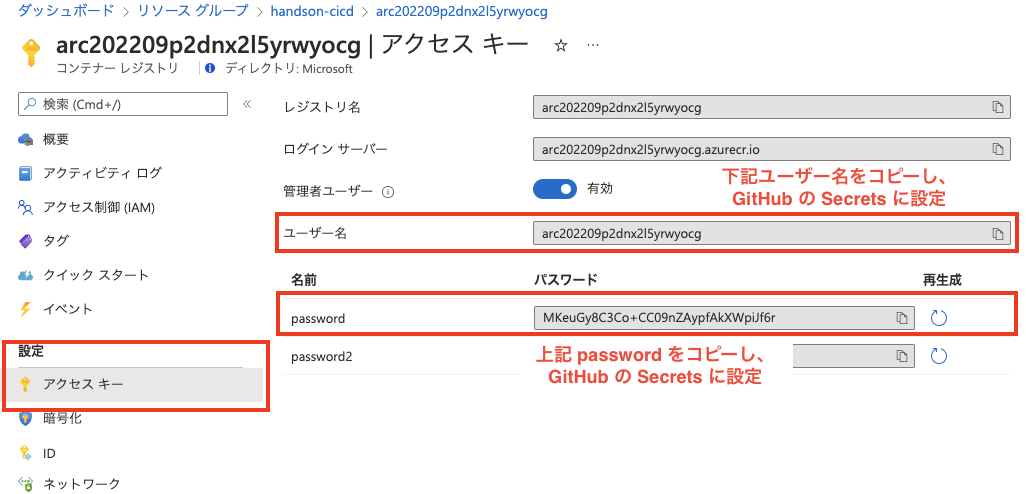
Task: Show info about the admin user setting
Action: point(387,192)
